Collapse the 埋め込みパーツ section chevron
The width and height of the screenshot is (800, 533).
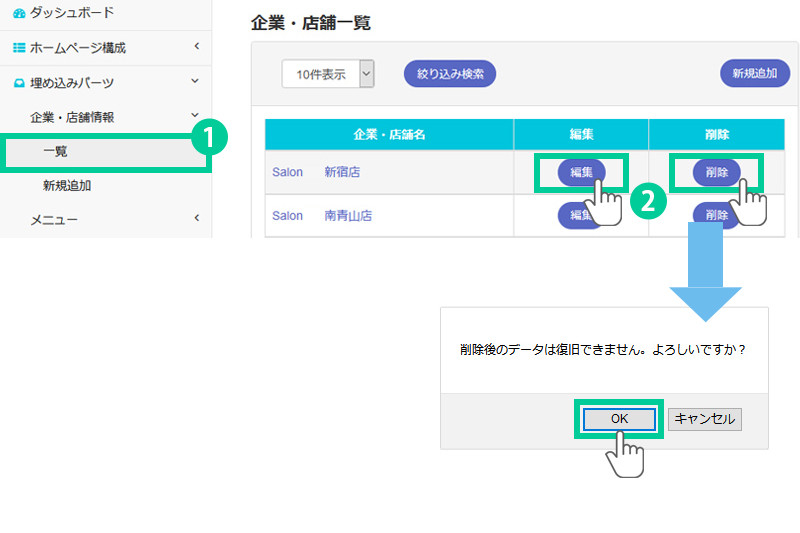[197, 83]
